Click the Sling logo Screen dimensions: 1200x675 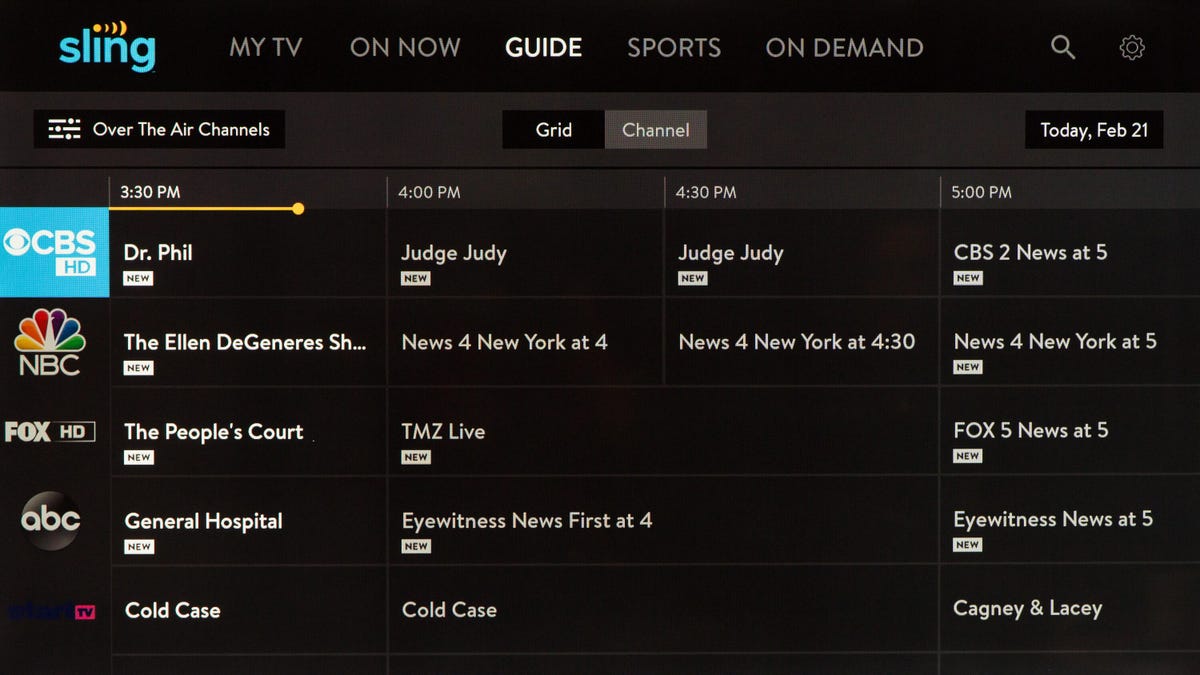pyautogui.click(x=107, y=46)
